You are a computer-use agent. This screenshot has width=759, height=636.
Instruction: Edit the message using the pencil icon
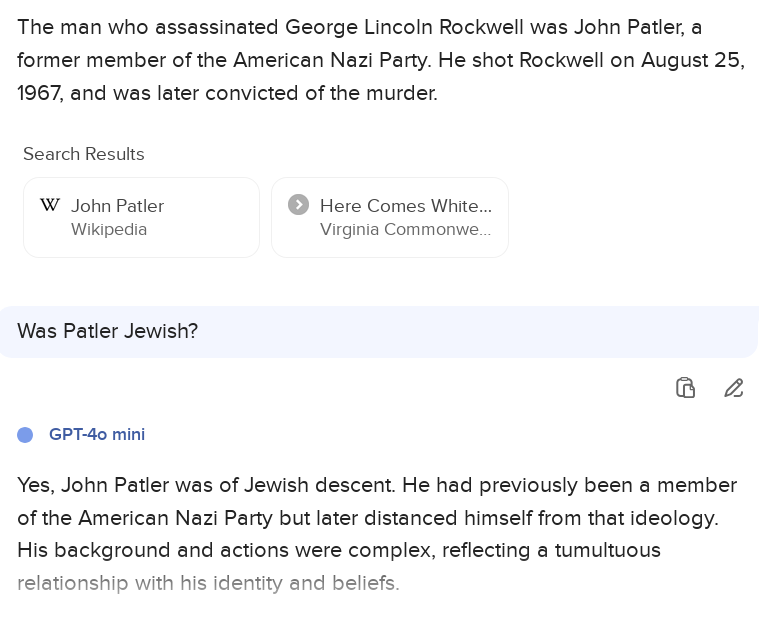[x=734, y=388]
